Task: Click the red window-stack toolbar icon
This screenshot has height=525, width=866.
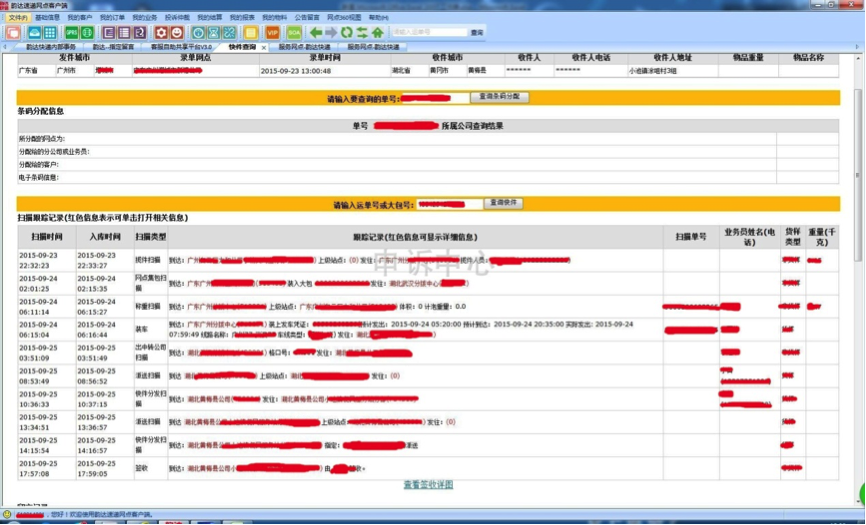Action: click(x=13, y=33)
